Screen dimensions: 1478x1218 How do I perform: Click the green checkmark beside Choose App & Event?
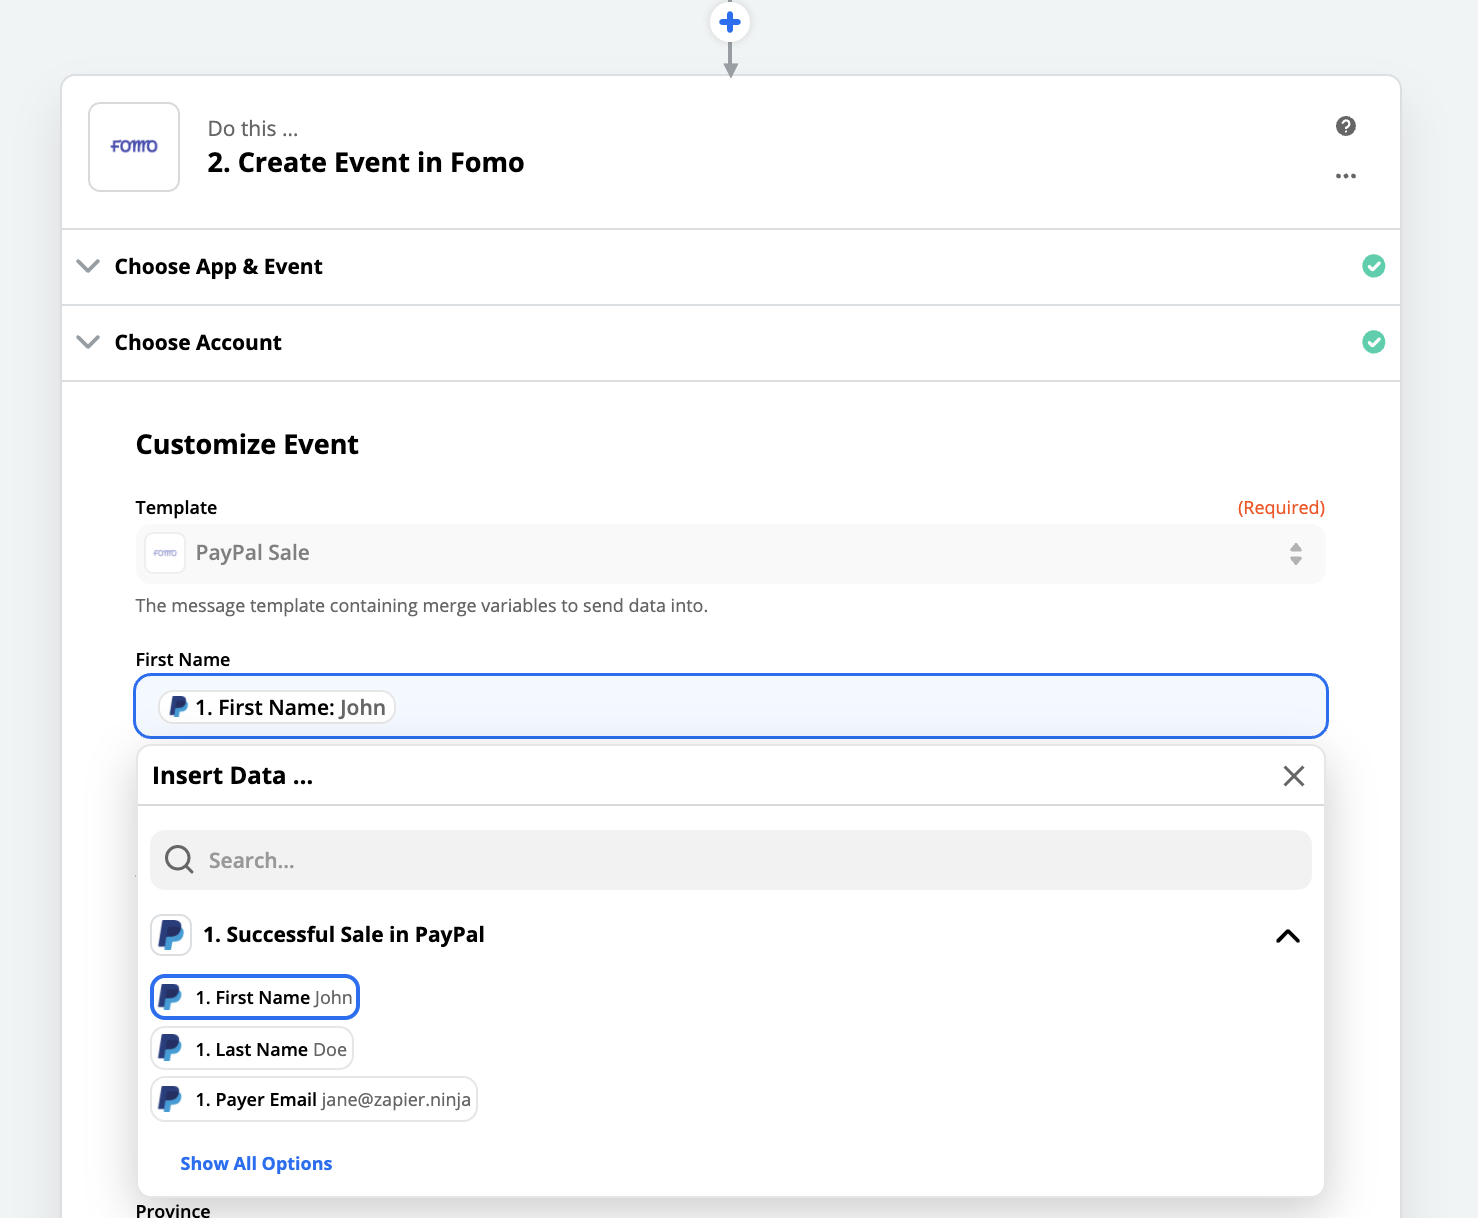click(x=1374, y=266)
